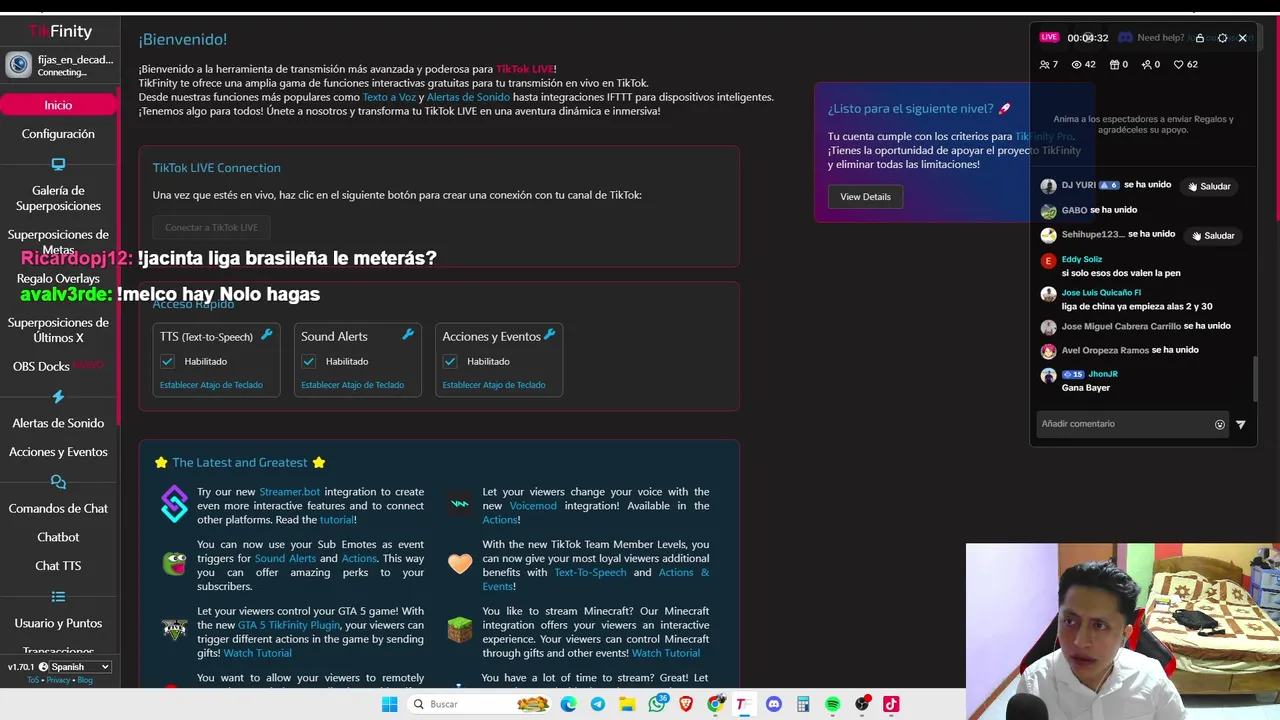Click the likes heart count icon
Viewport: 1280px width, 720px height.
[1179, 64]
